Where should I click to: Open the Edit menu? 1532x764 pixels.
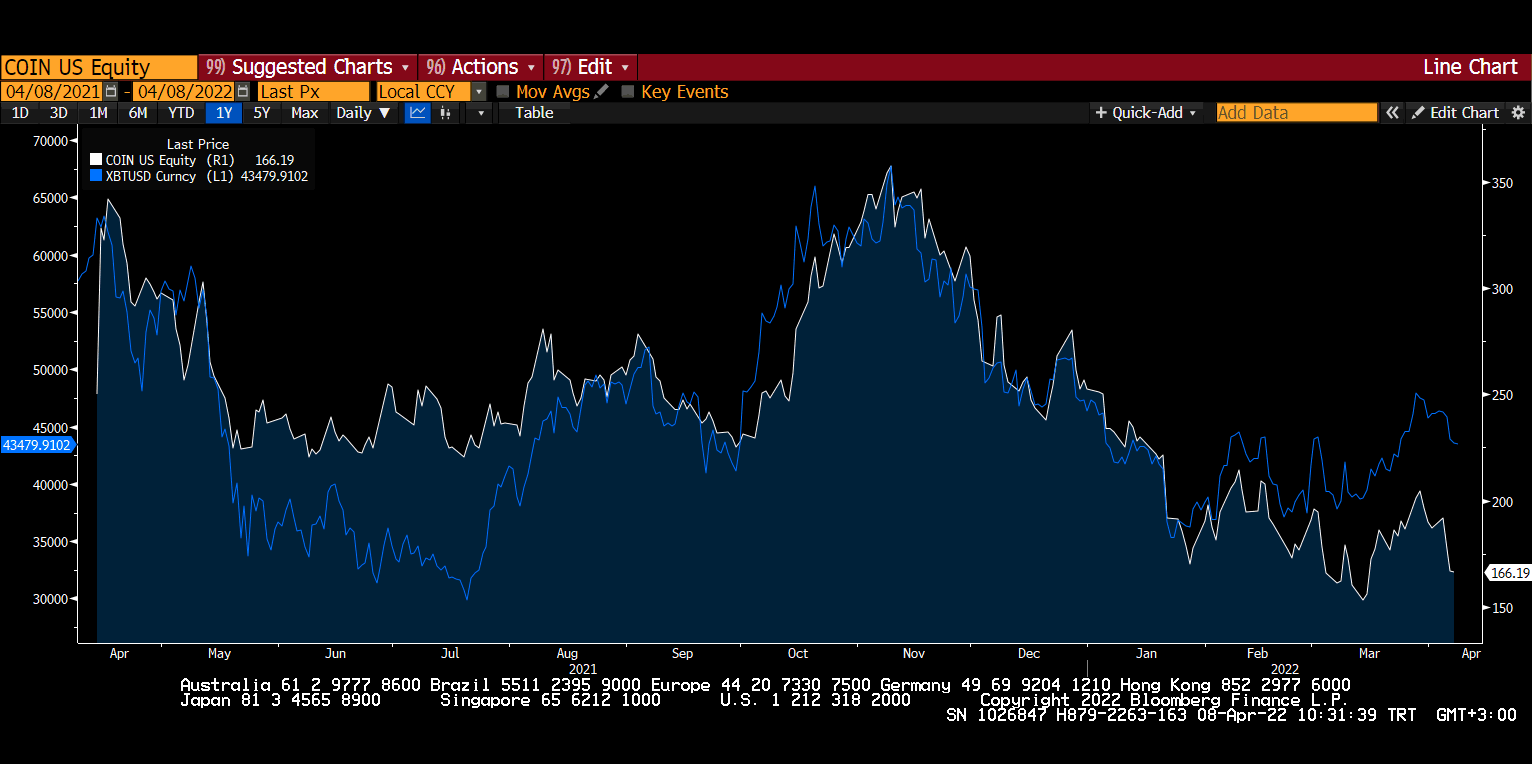coord(591,67)
